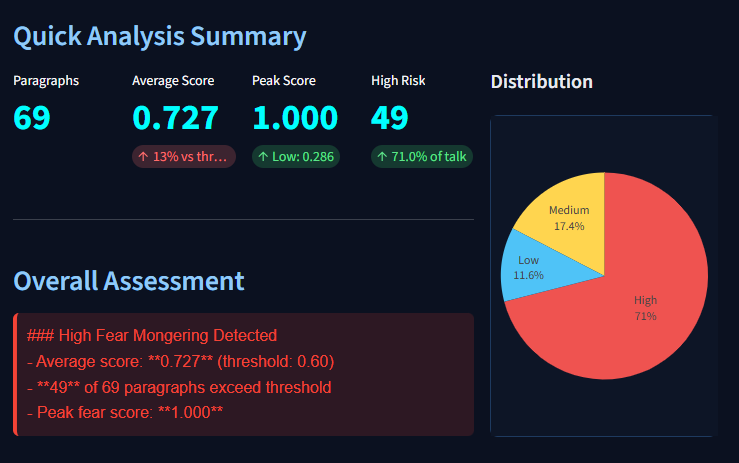Click the Overall Assessment heading
Viewport: 739px width, 463px height.
pos(129,281)
